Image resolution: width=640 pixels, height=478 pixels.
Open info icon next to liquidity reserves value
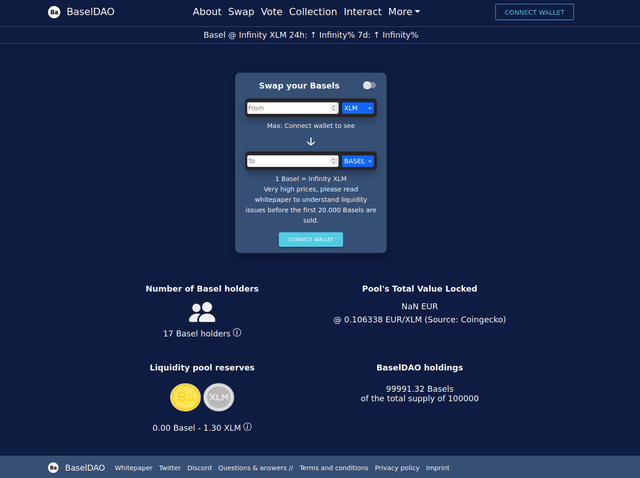click(x=247, y=427)
